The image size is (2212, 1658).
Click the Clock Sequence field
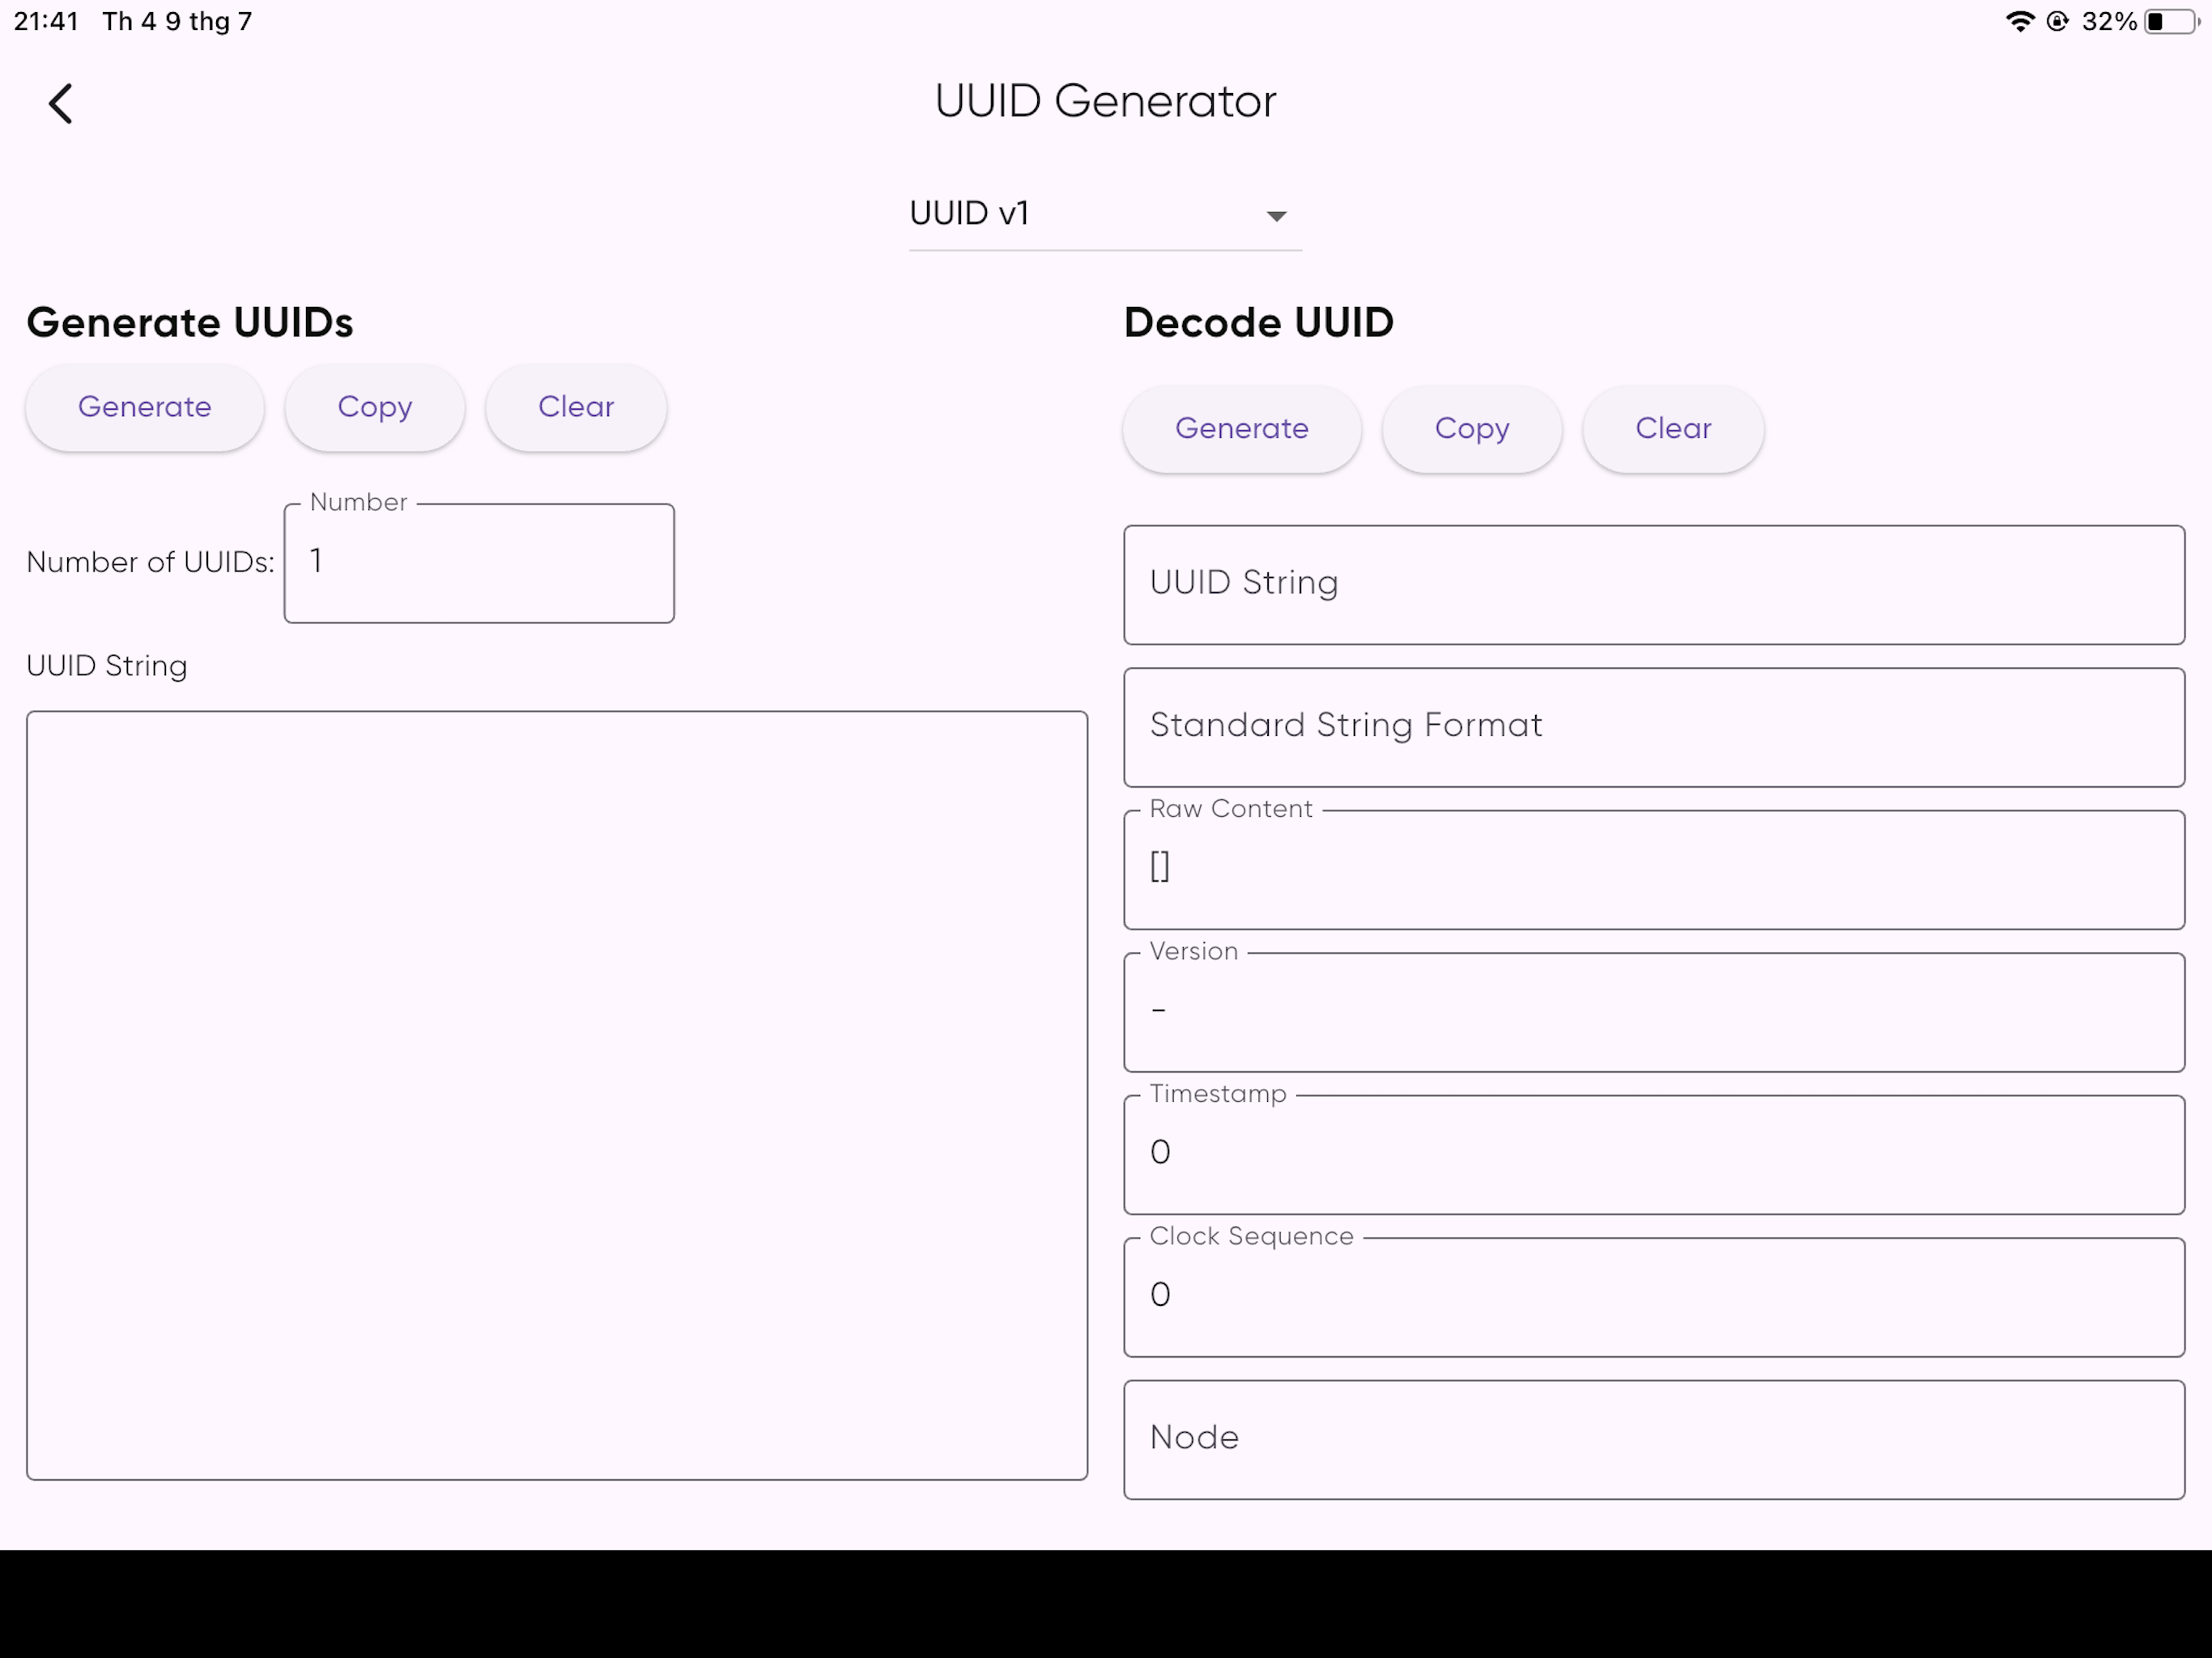point(1654,1297)
